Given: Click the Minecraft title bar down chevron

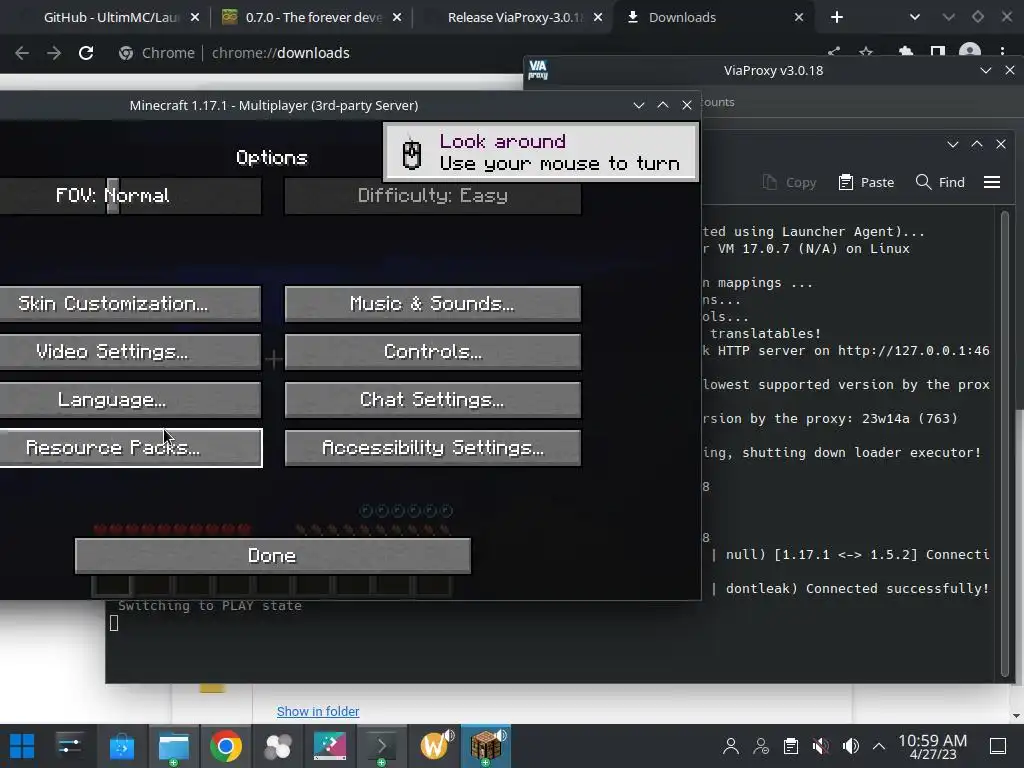Looking at the screenshot, I should point(639,105).
